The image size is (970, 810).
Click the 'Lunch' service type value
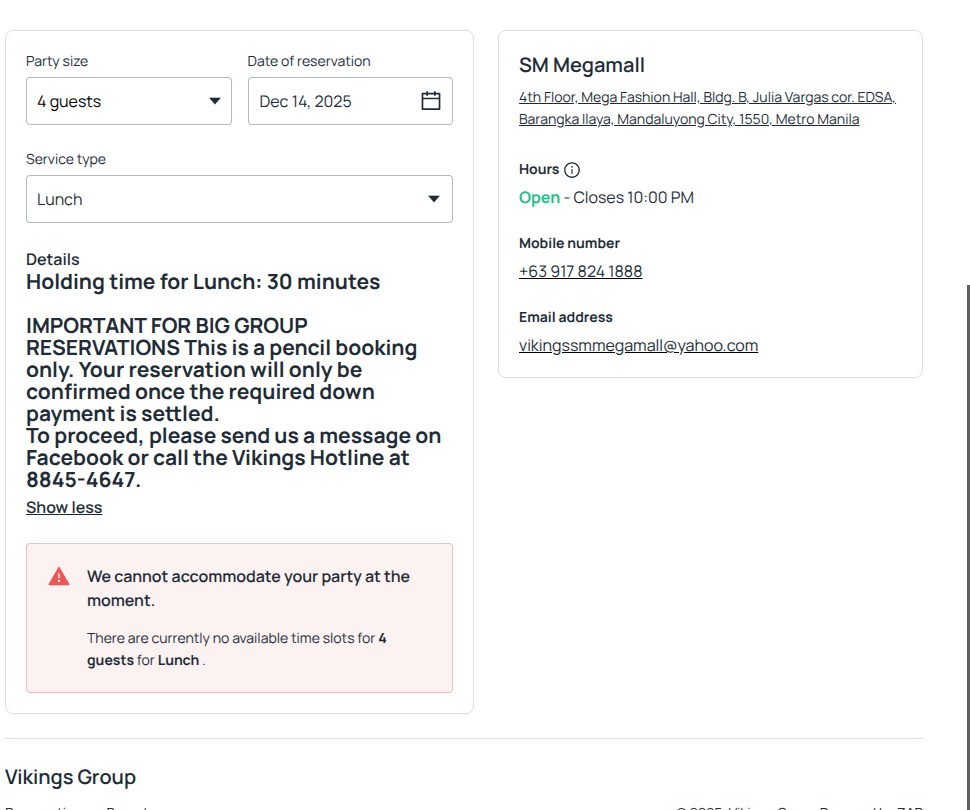(60, 200)
